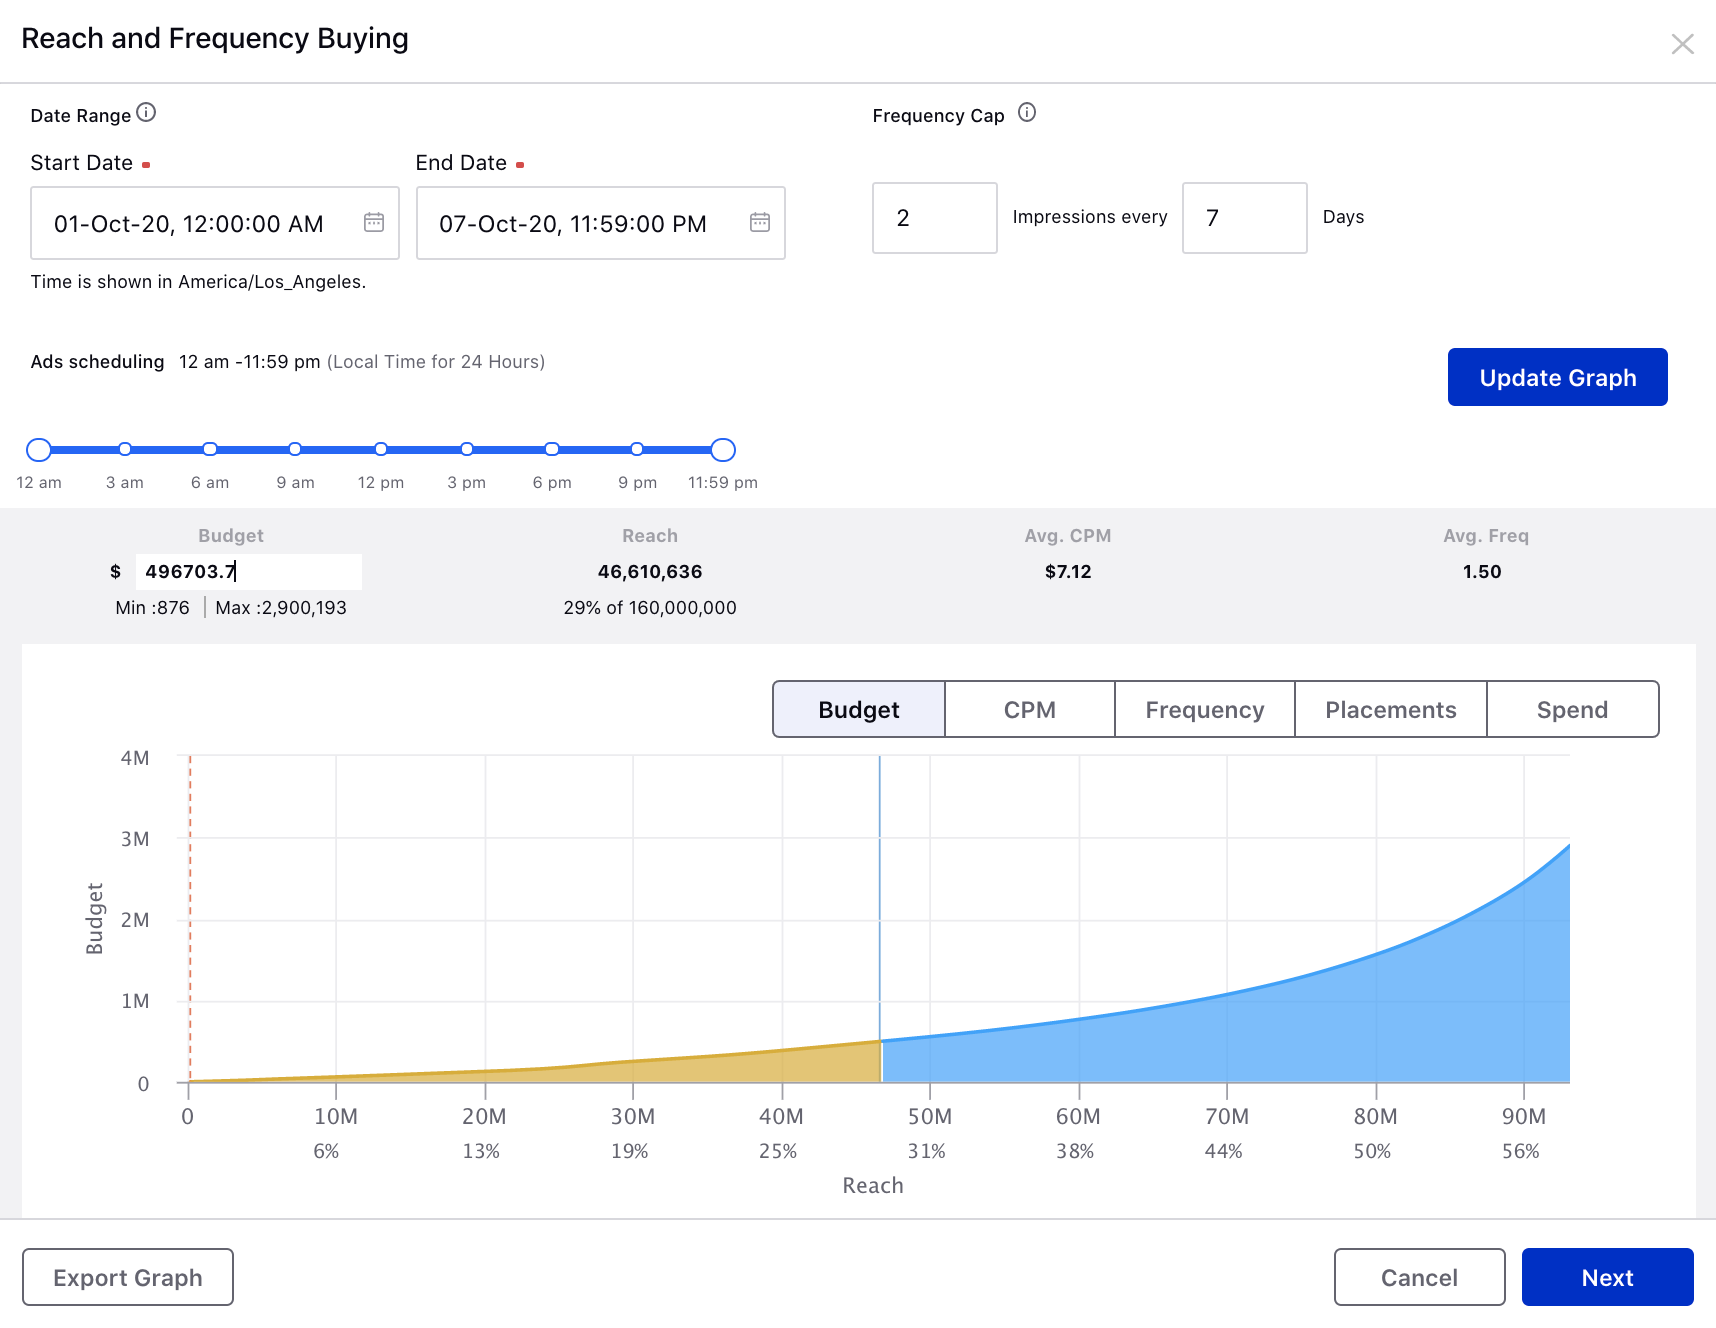
Task: Open the Start Date calendar picker icon
Action: point(374,222)
